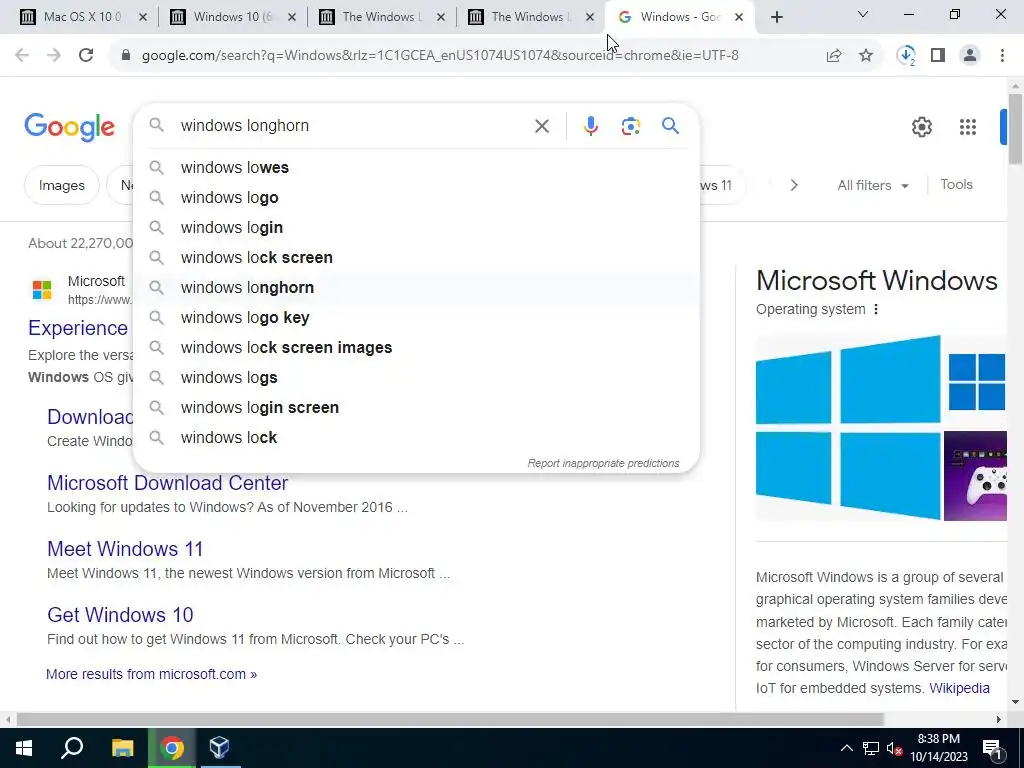Viewport: 1024px width, 768px height.
Task: Reload the page in Chrome
Action: pyautogui.click(x=86, y=56)
